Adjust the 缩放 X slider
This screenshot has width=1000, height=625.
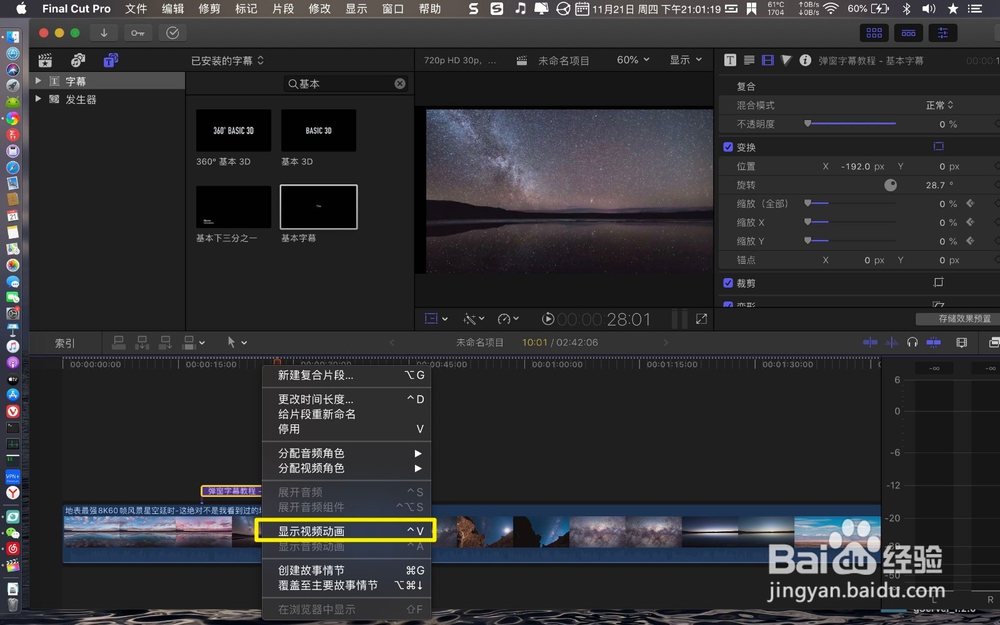pos(850,222)
